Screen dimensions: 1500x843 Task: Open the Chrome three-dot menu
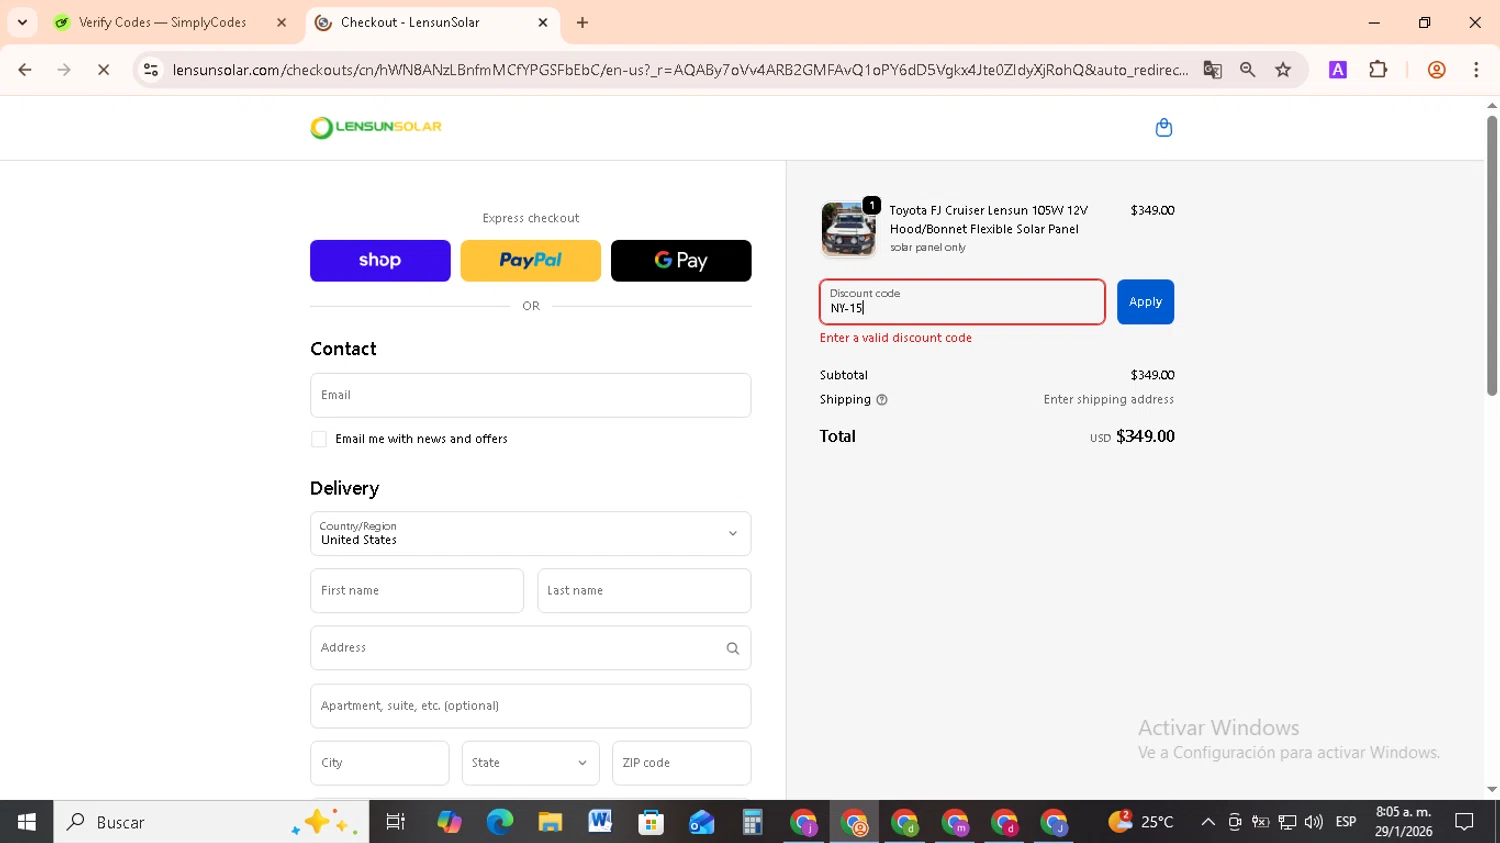[1476, 70]
